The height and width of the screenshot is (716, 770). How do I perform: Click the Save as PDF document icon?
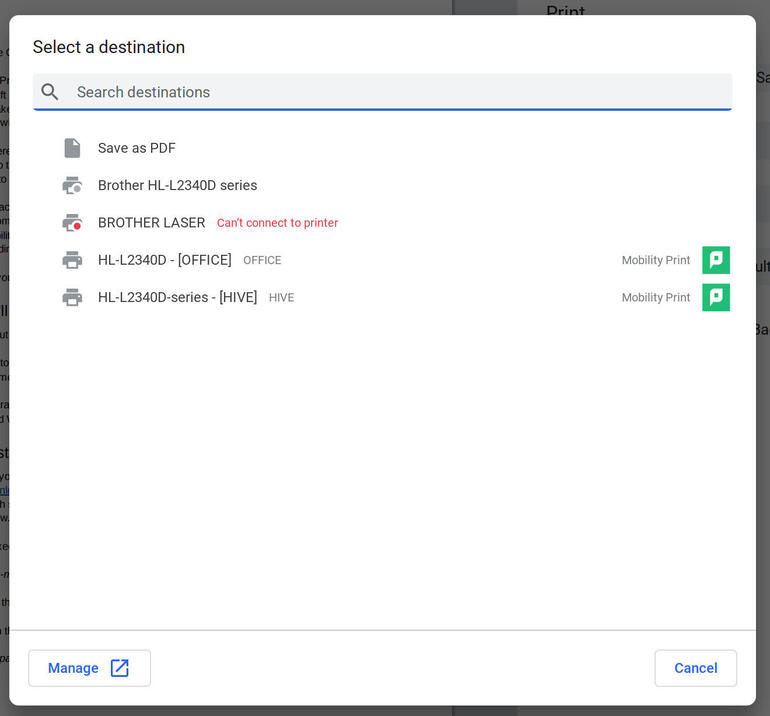[72, 148]
